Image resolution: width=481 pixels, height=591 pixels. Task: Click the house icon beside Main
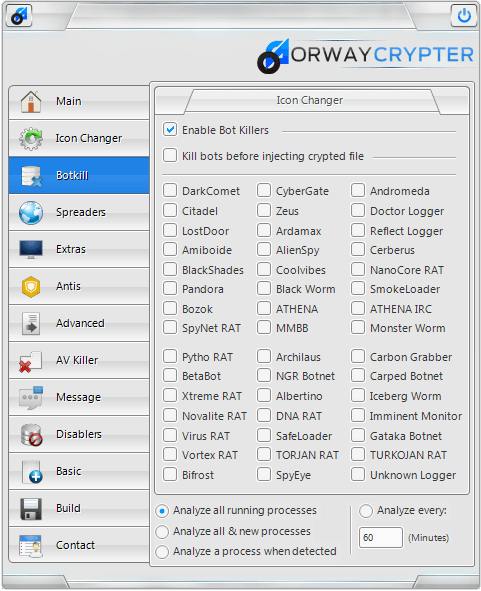(x=31, y=101)
